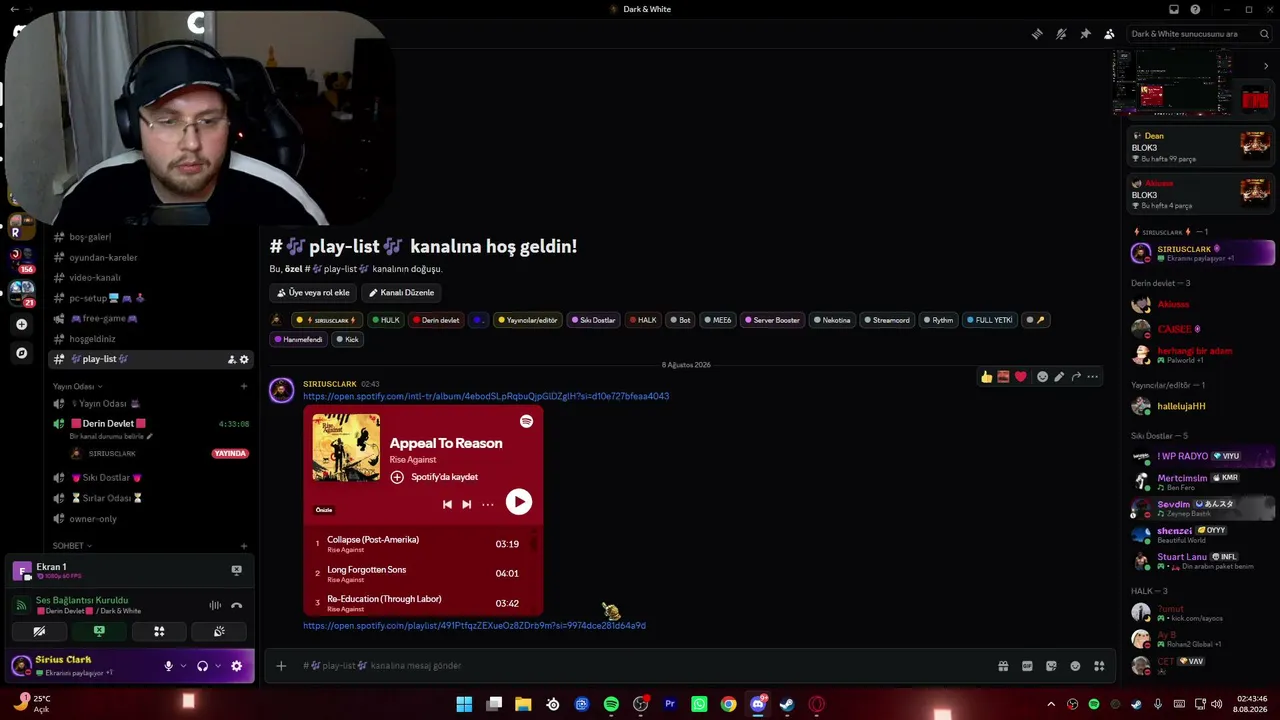Viewport: 1280px width, 720px height.
Task: Open the activities button in voice panel
Action: point(159,631)
